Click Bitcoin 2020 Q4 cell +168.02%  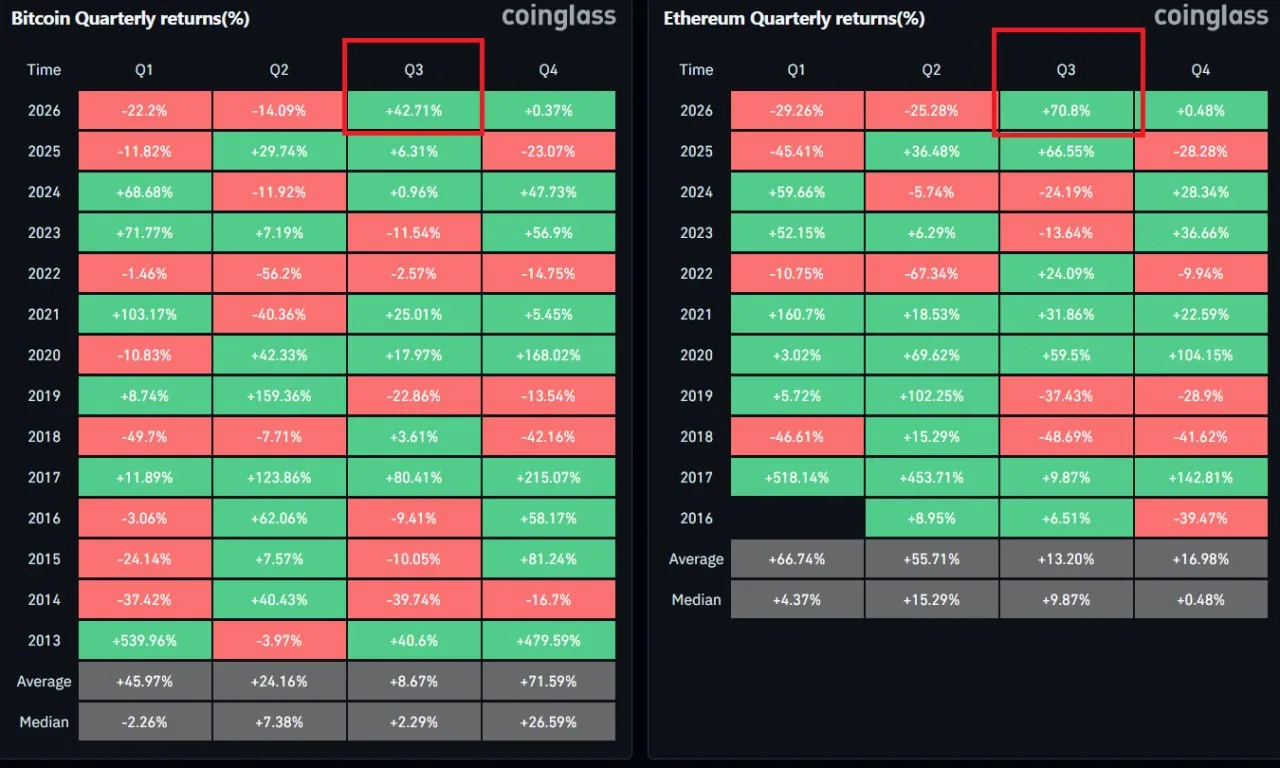[x=549, y=355]
